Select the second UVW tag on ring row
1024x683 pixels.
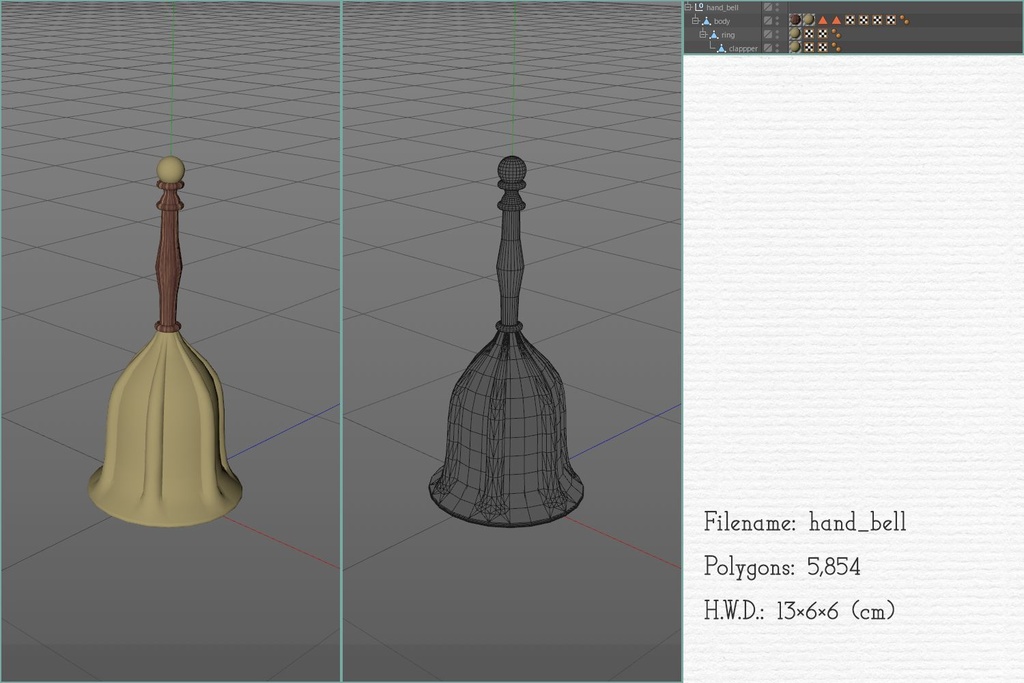tap(823, 34)
